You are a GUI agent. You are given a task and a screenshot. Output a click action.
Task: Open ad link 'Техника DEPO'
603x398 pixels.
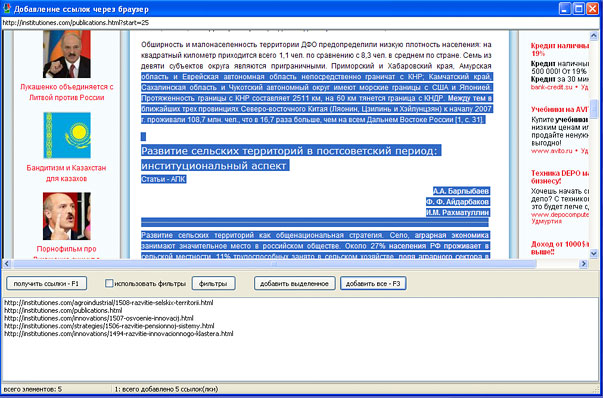coord(560,177)
